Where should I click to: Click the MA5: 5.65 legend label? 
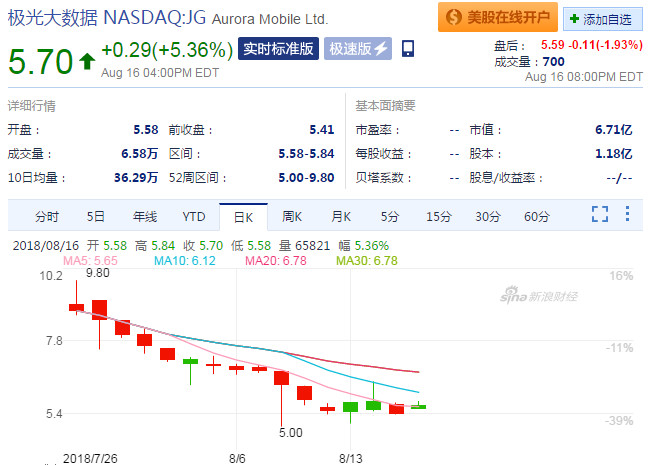pyautogui.click(x=90, y=261)
